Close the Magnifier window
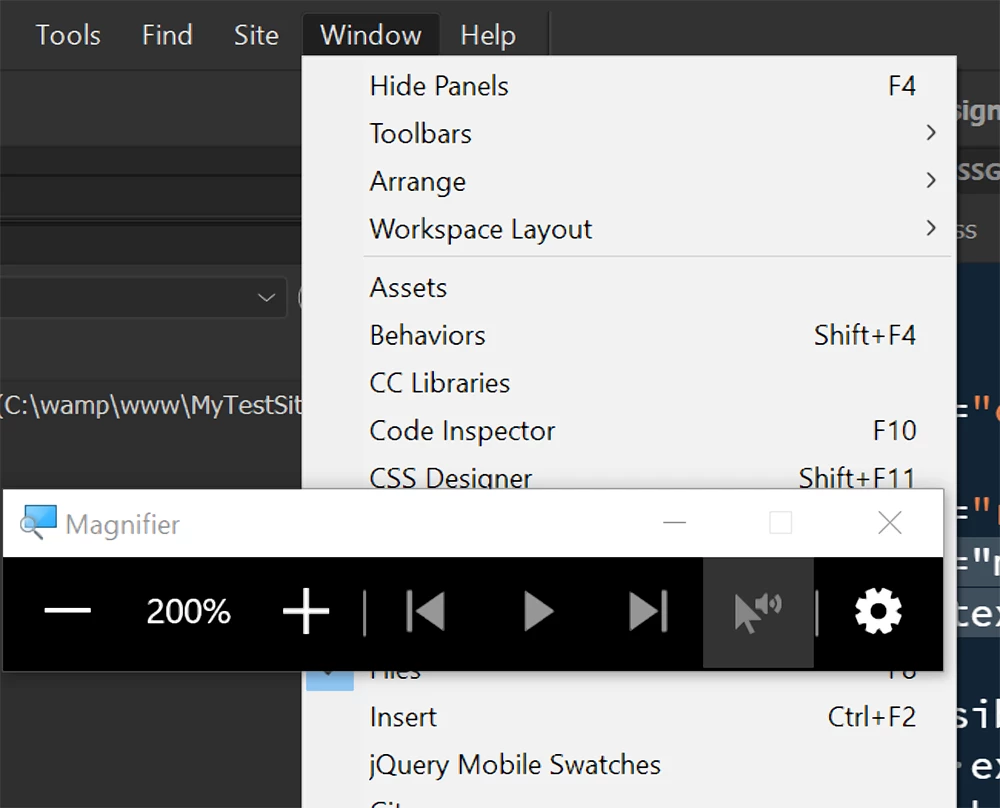1000x808 pixels. 890,523
